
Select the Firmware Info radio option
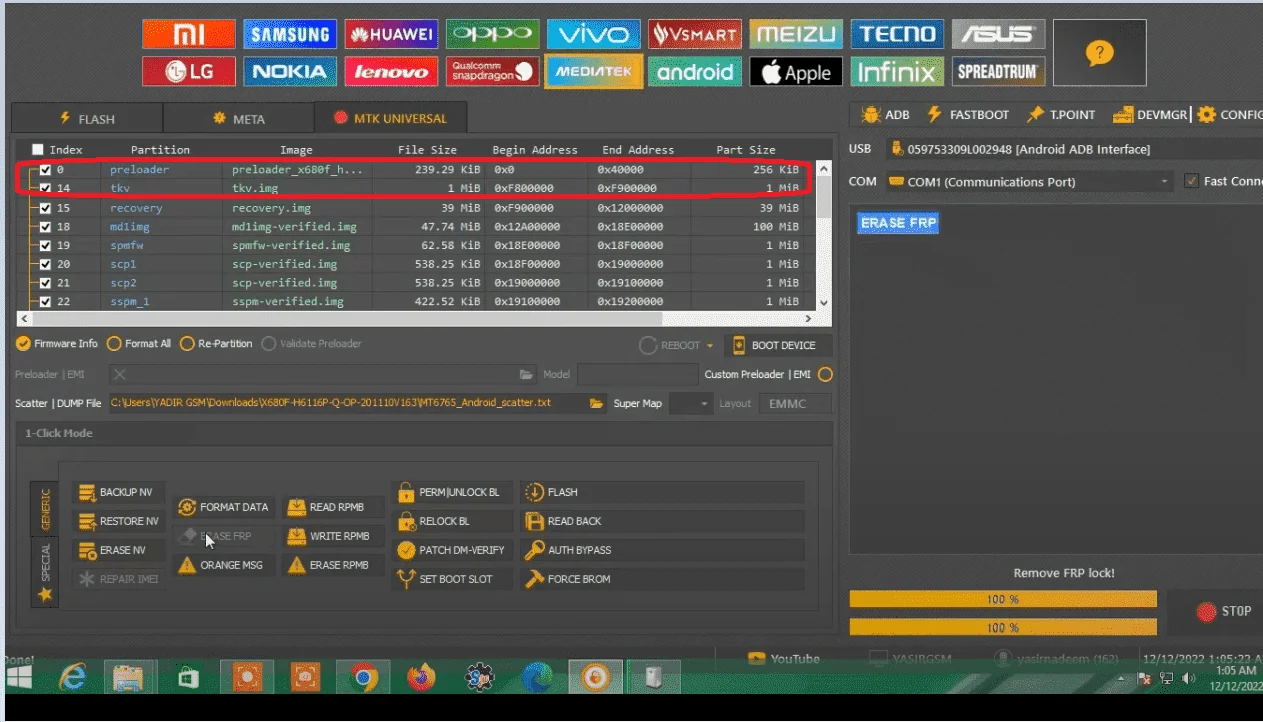pos(57,343)
